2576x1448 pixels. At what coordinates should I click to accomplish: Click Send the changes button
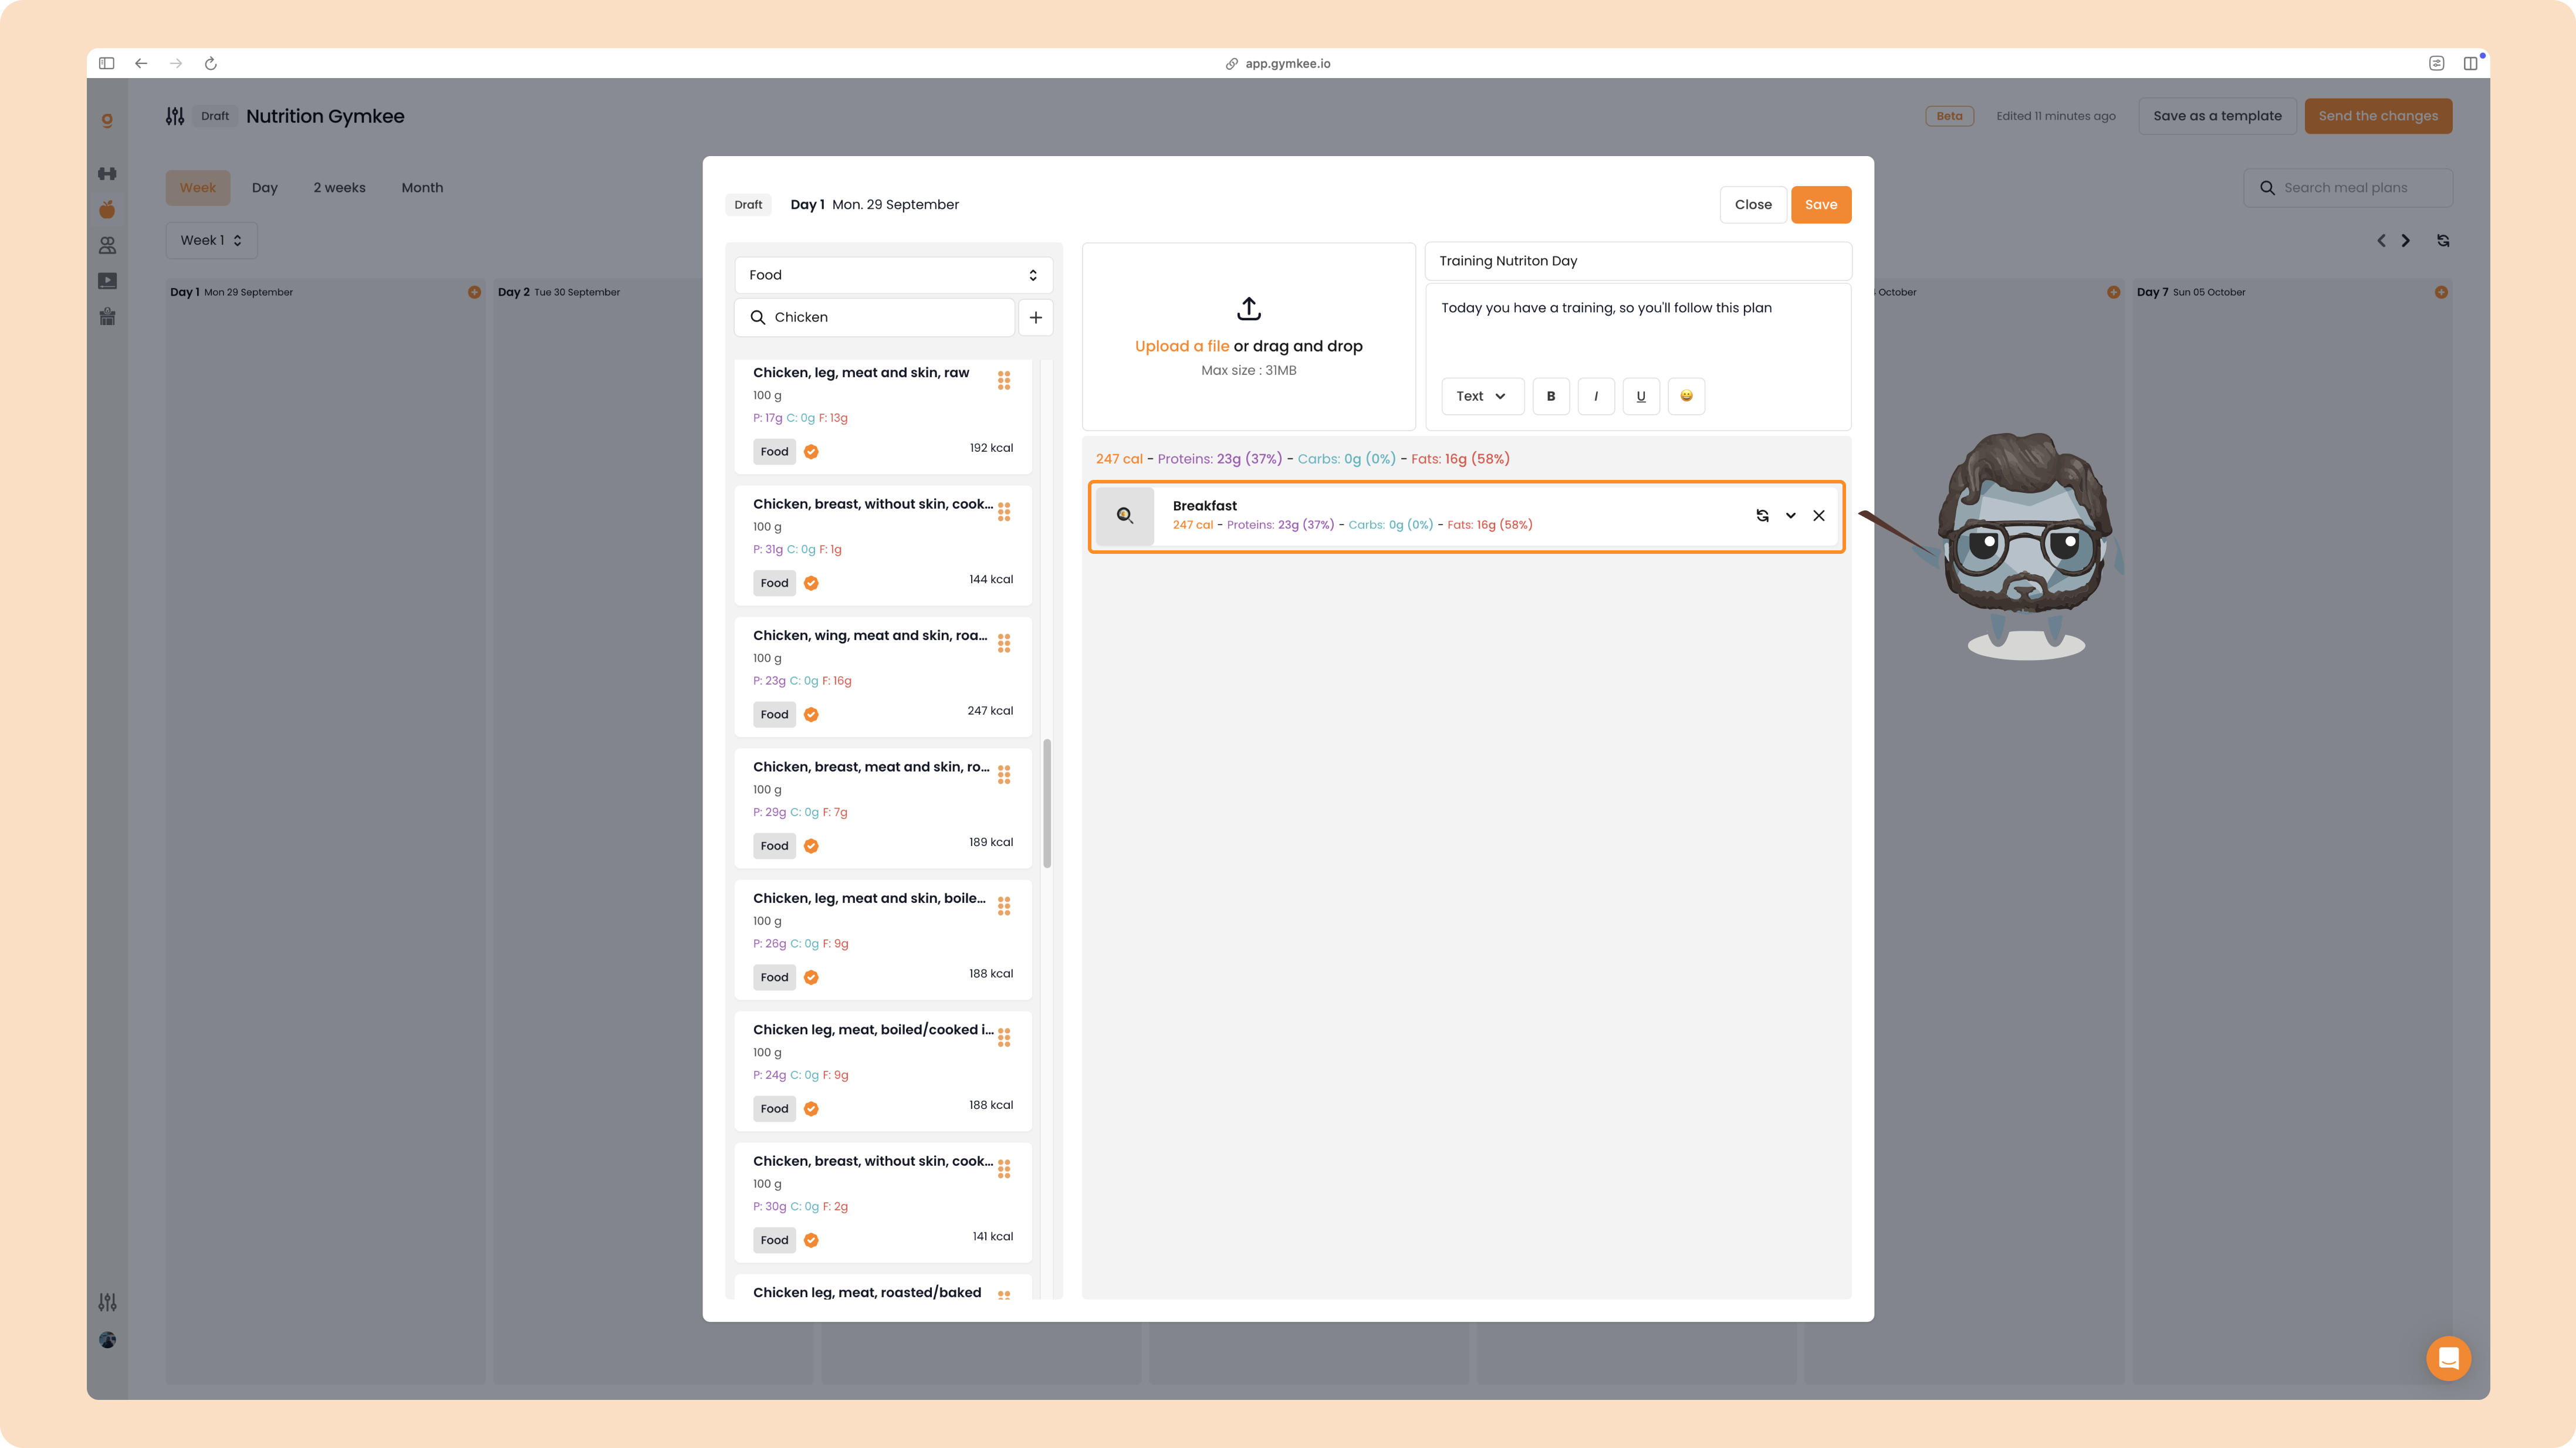coord(2378,116)
